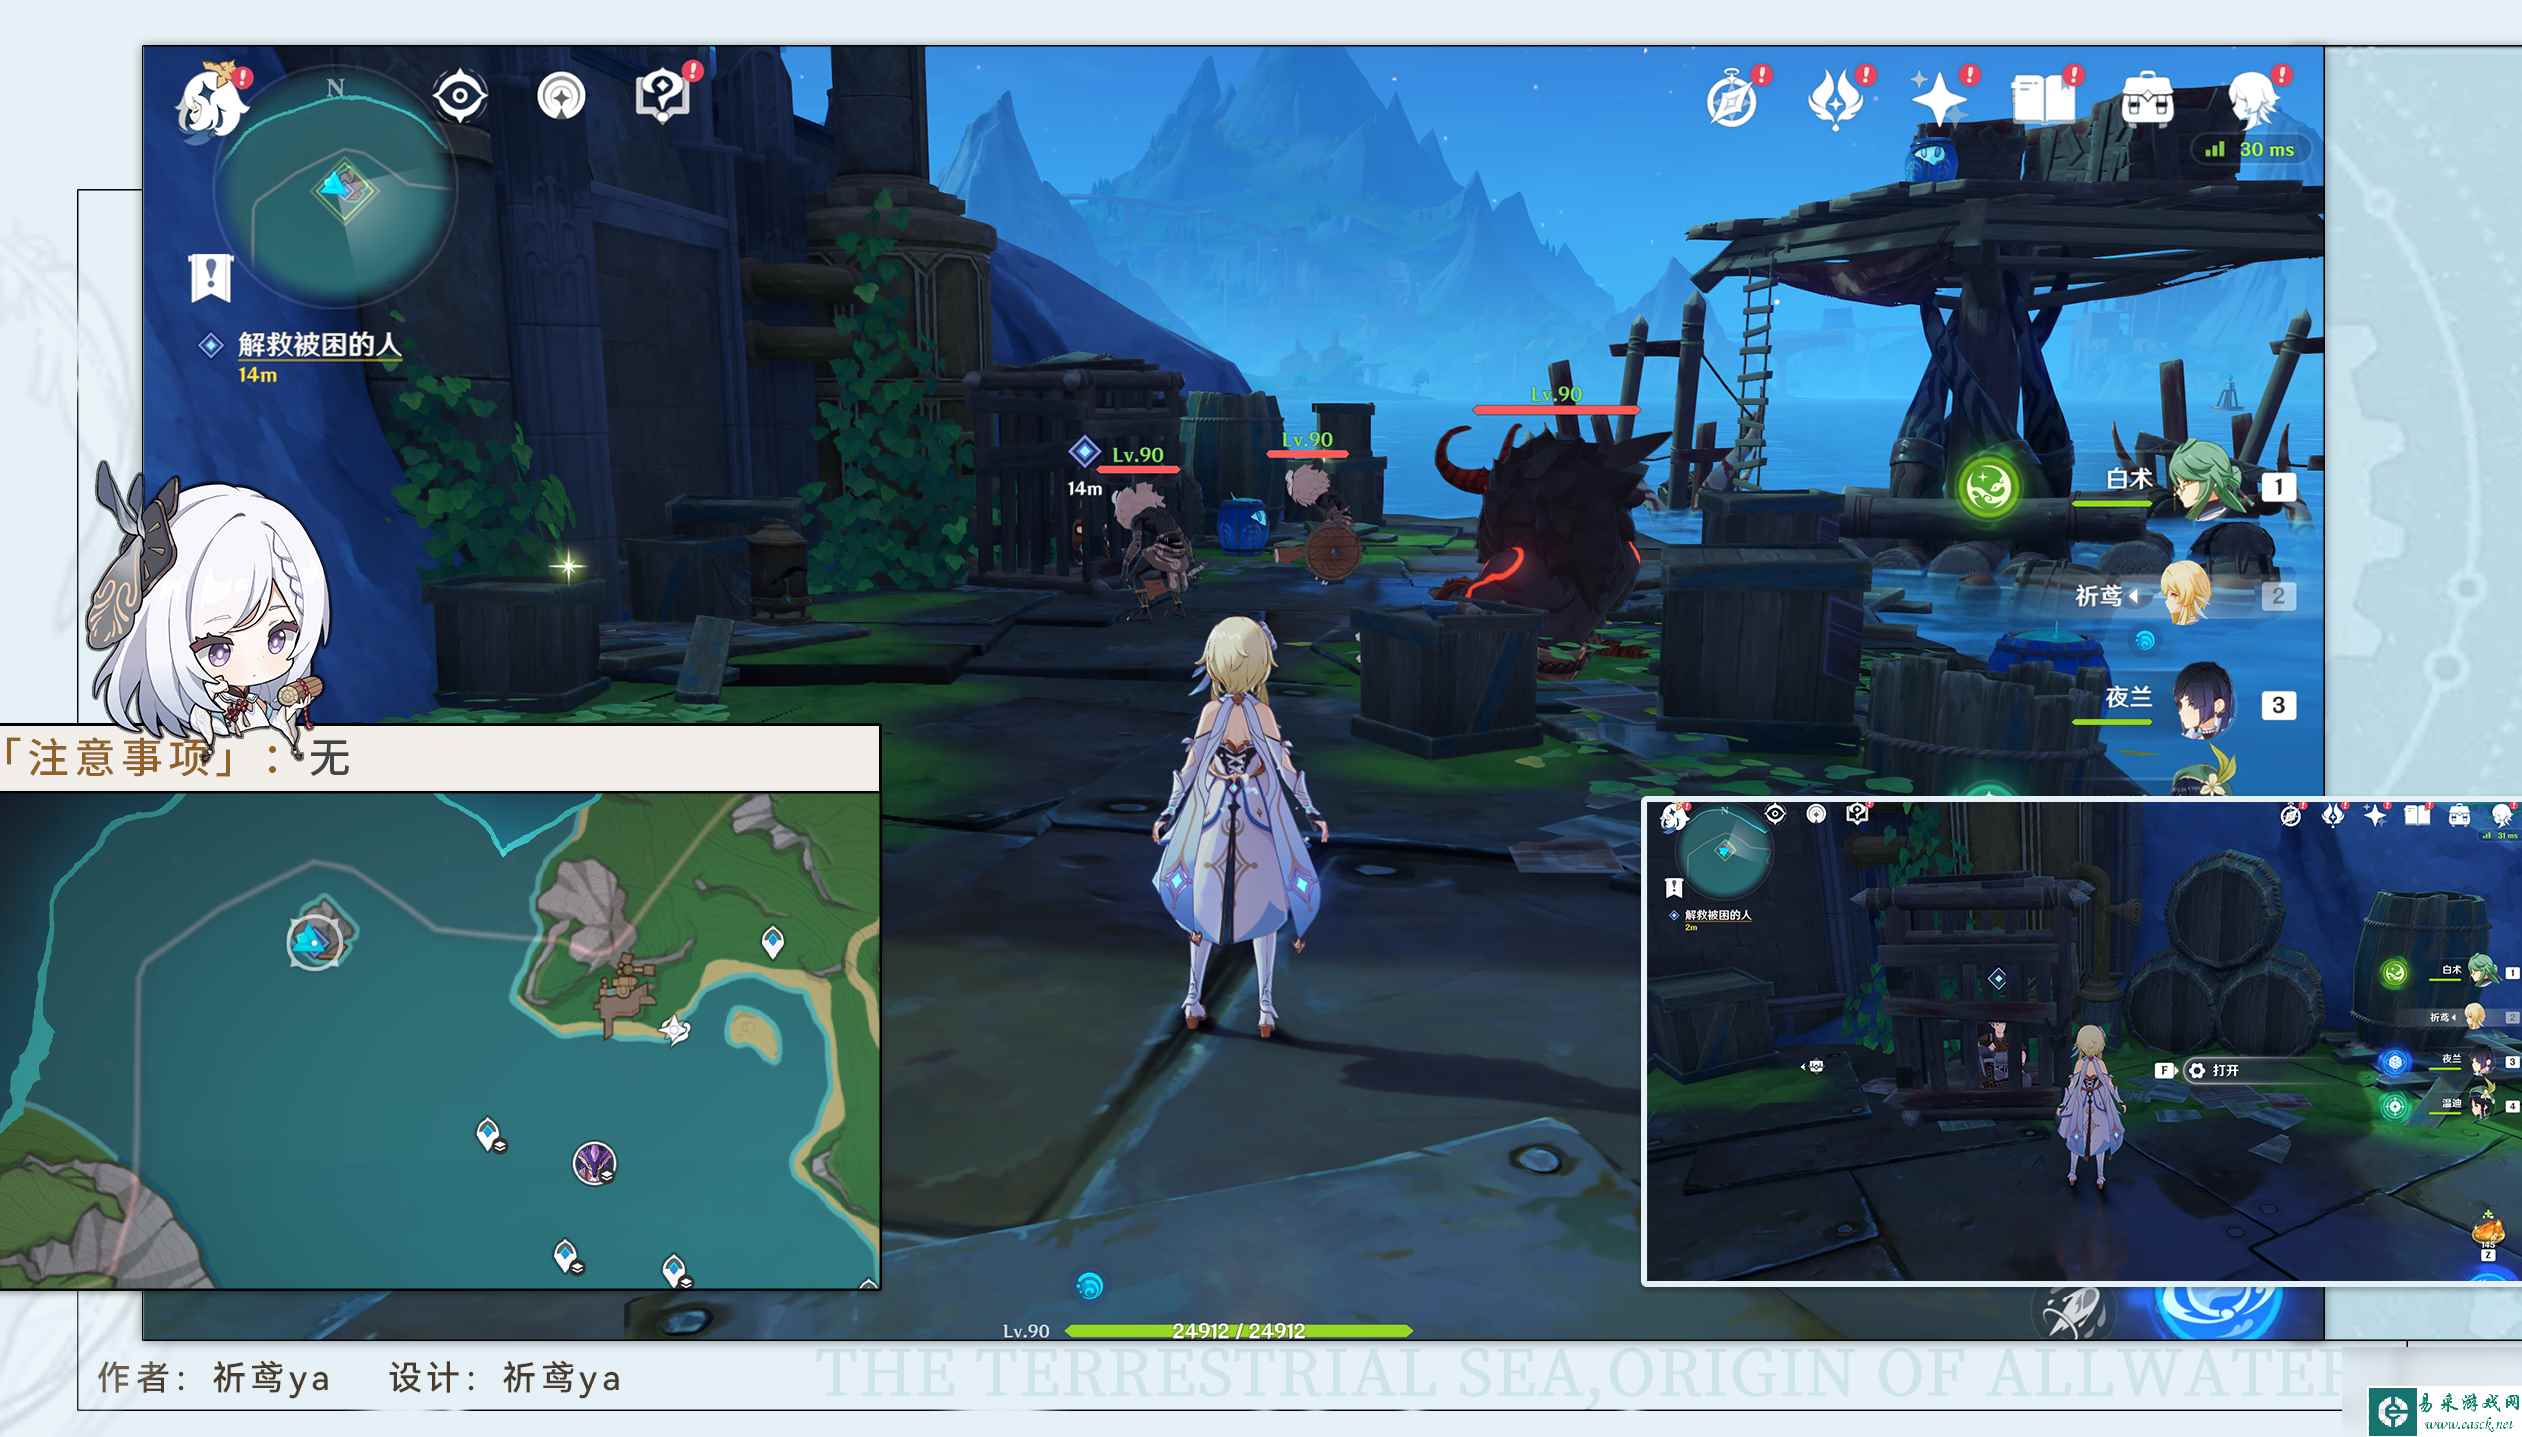
Task: Trigger 白术 green elemental burst icon
Action: coord(1987,487)
